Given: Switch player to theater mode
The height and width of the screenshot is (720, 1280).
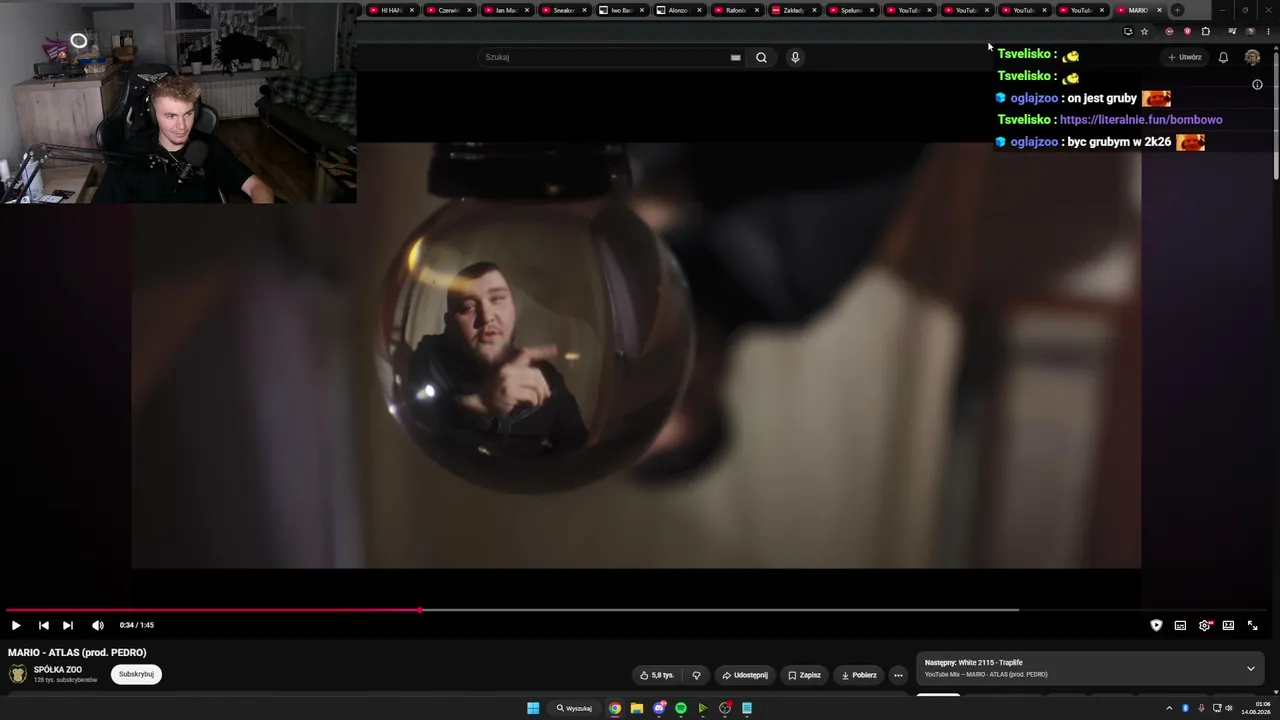Looking at the screenshot, I should [x=1228, y=625].
